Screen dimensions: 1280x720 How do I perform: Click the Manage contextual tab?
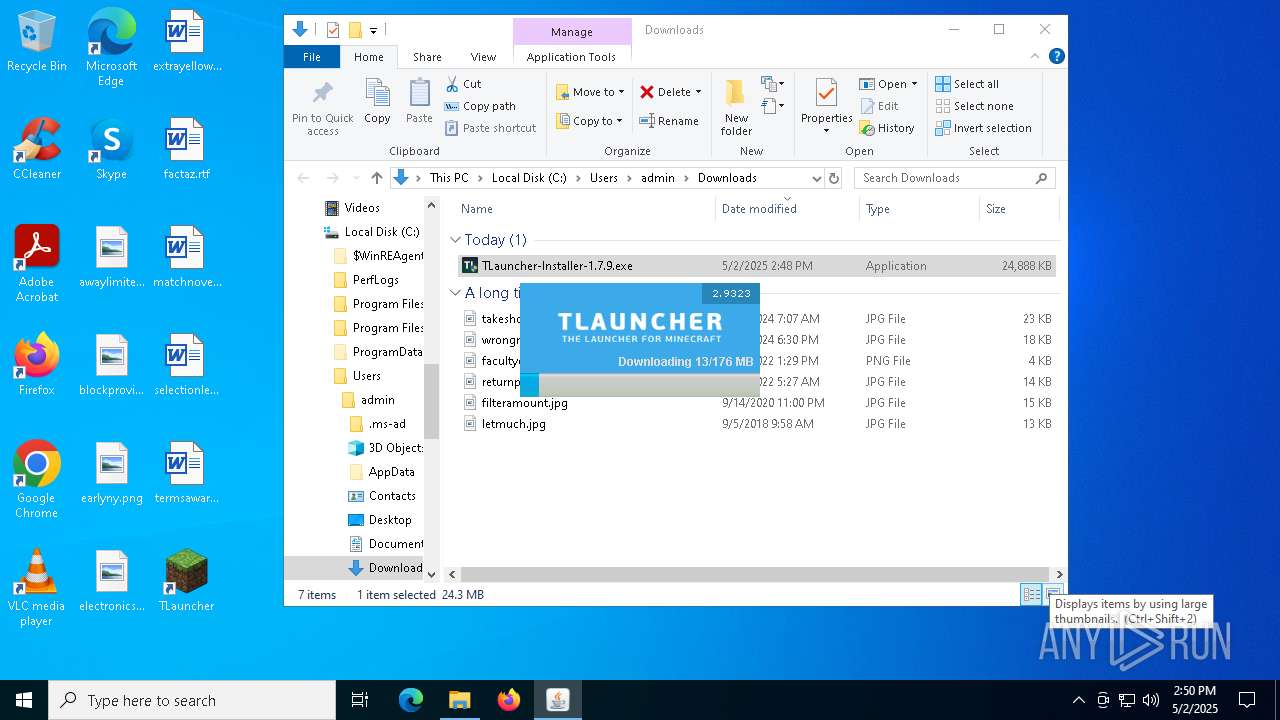572,32
